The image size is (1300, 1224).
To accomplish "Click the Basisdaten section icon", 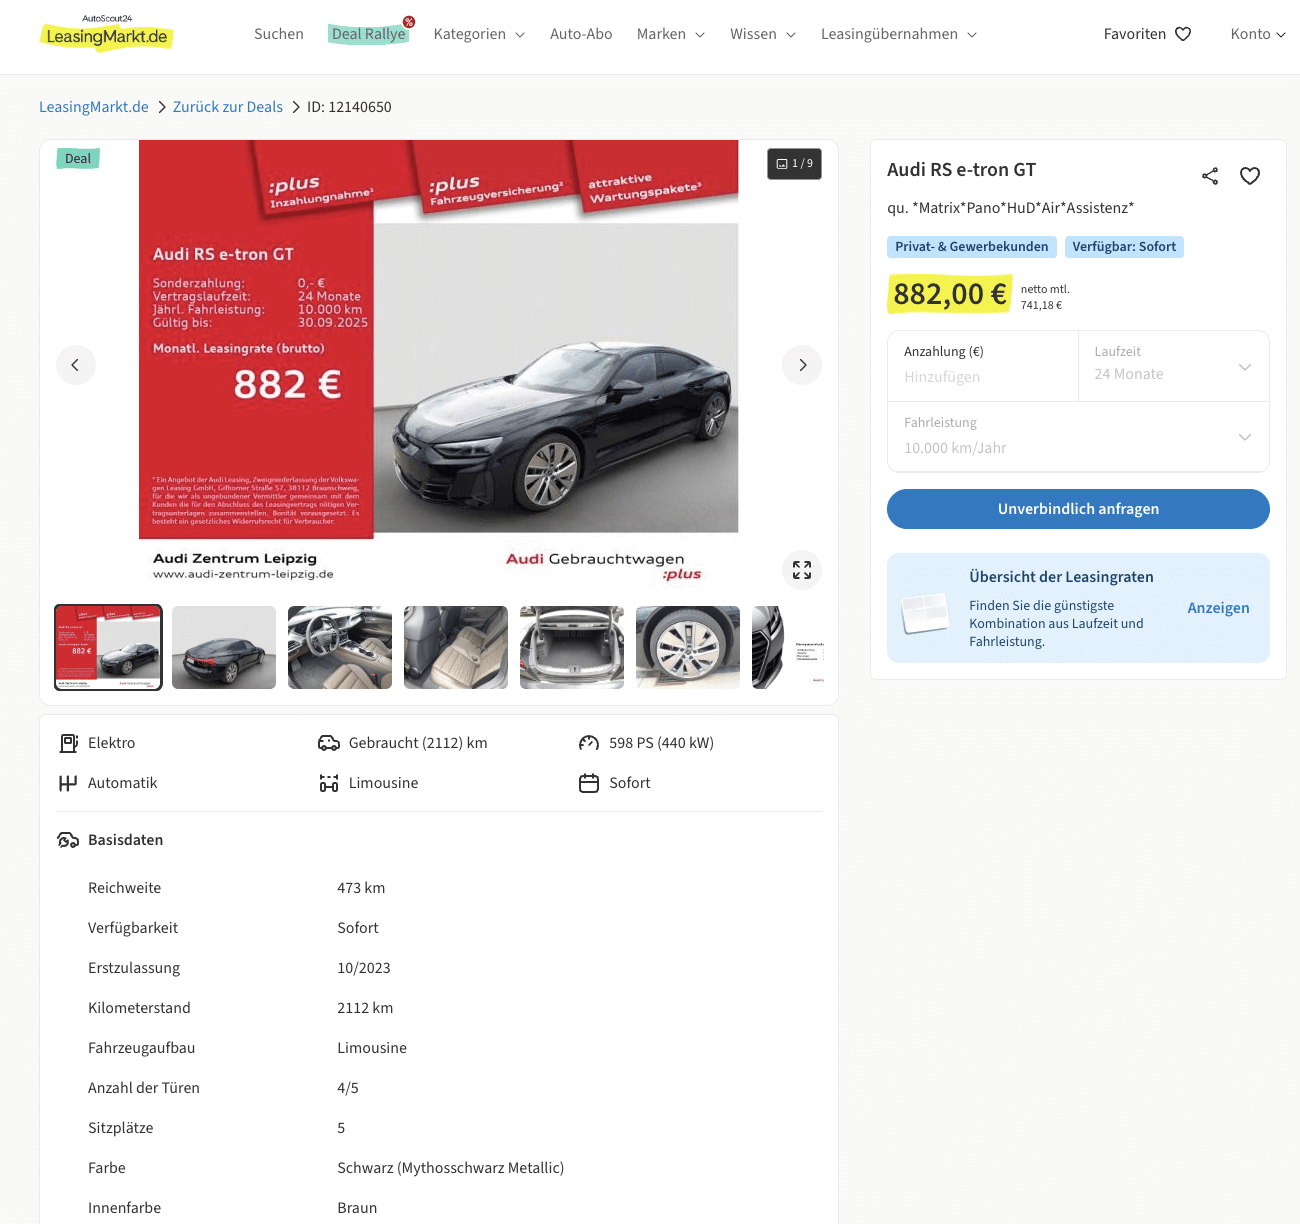I will pyautogui.click(x=68, y=840).
